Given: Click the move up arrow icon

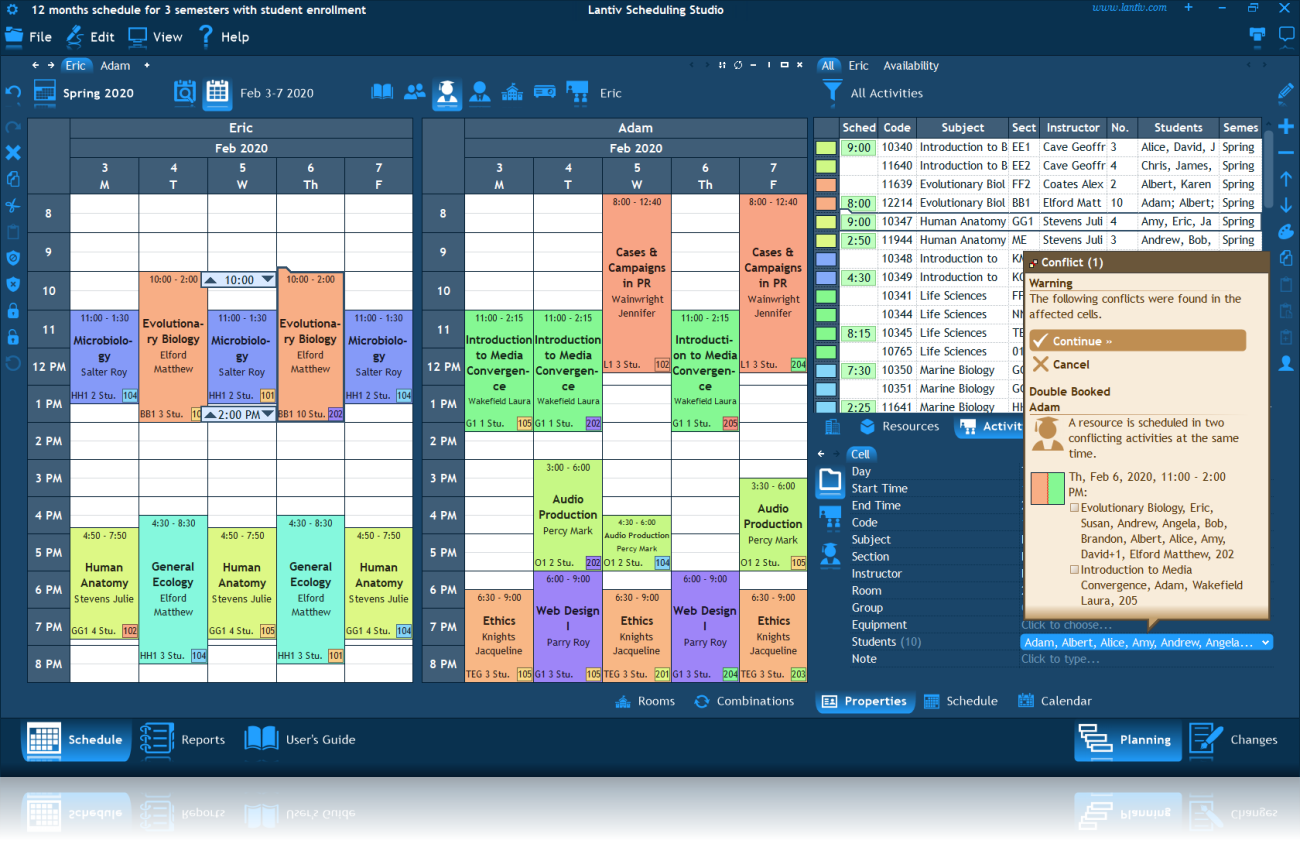Looking at the screenshot, I should pos(1286,179).
